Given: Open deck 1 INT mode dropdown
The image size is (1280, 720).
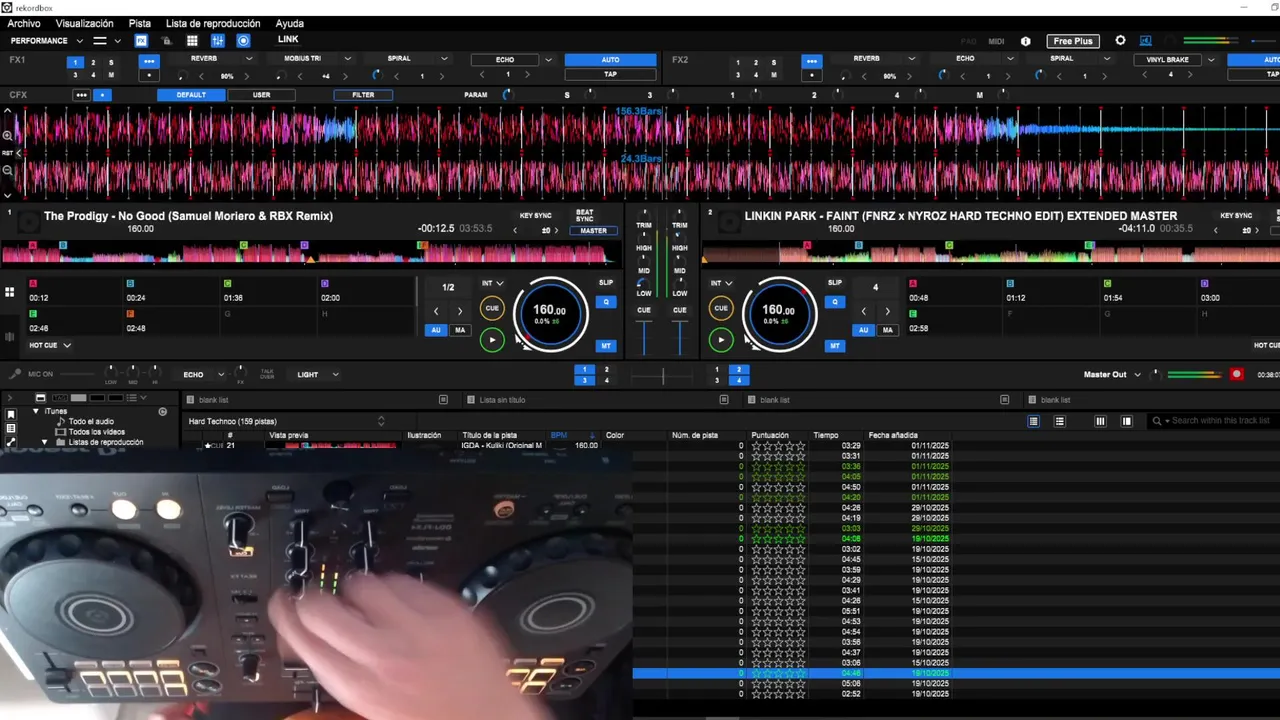Looking at the screenshot, I should pos(492,284).
